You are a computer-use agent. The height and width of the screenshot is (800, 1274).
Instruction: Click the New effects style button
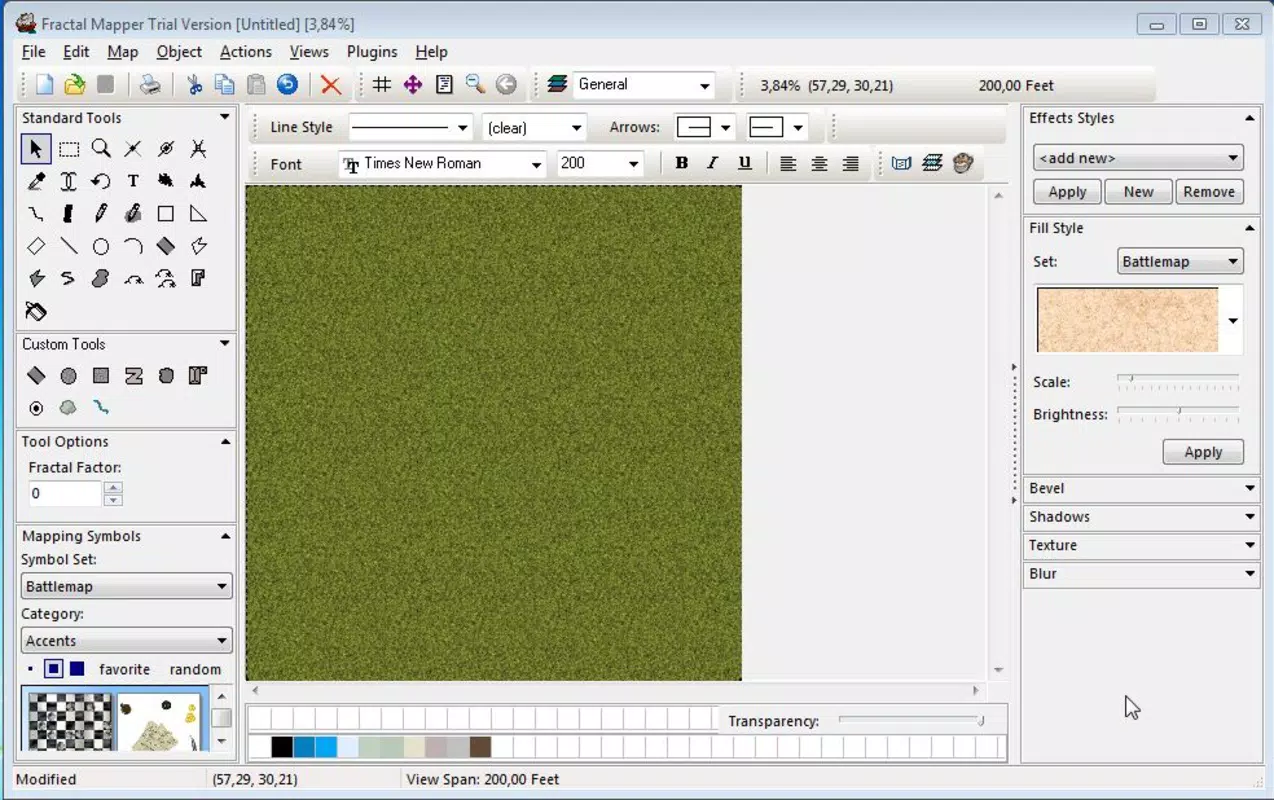(x=1138, y=192)
